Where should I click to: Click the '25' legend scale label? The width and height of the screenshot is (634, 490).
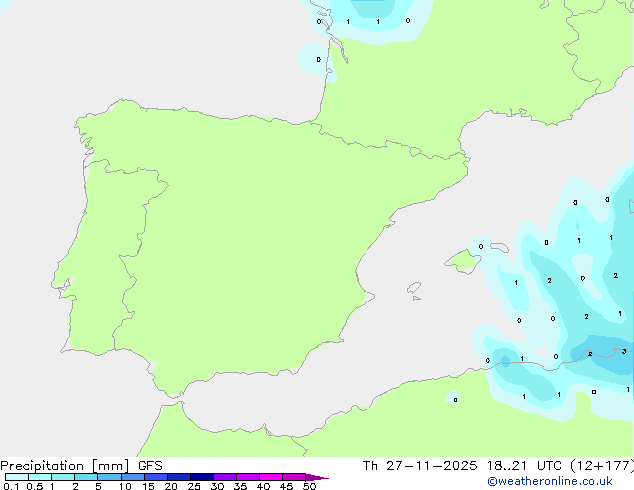[194, 486]
